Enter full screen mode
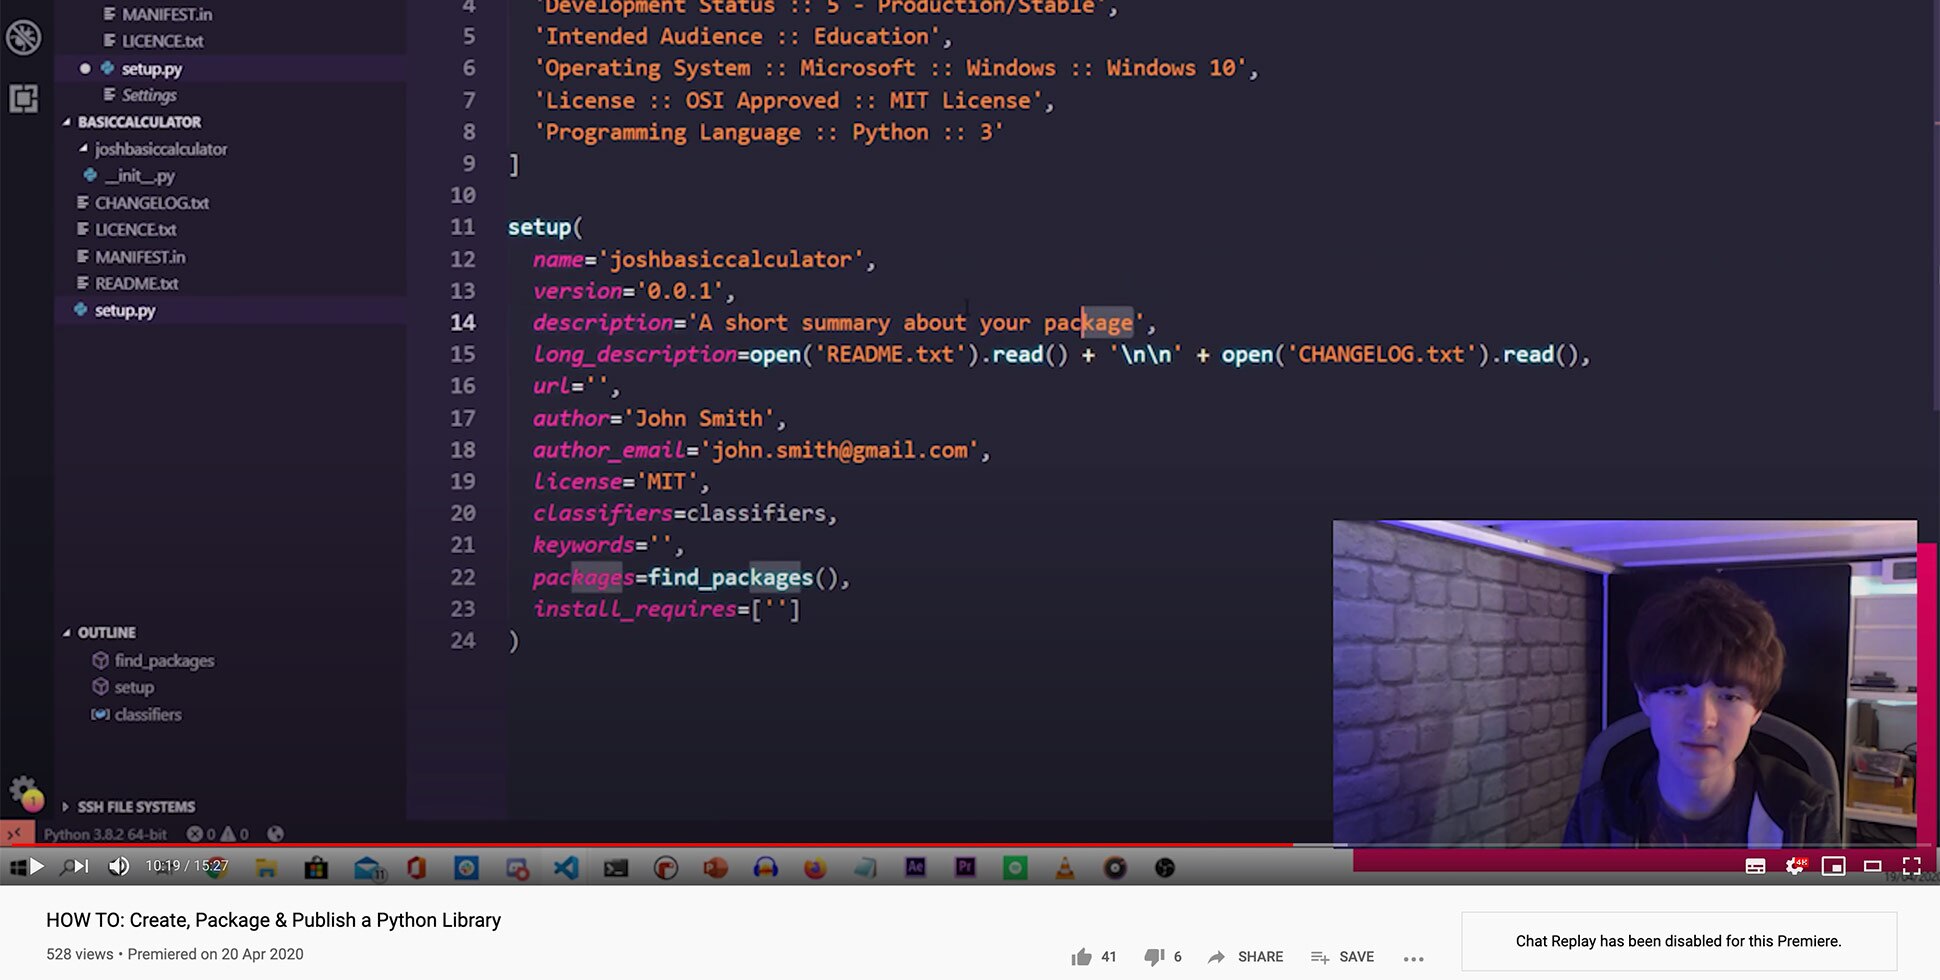 point(1911,866)
